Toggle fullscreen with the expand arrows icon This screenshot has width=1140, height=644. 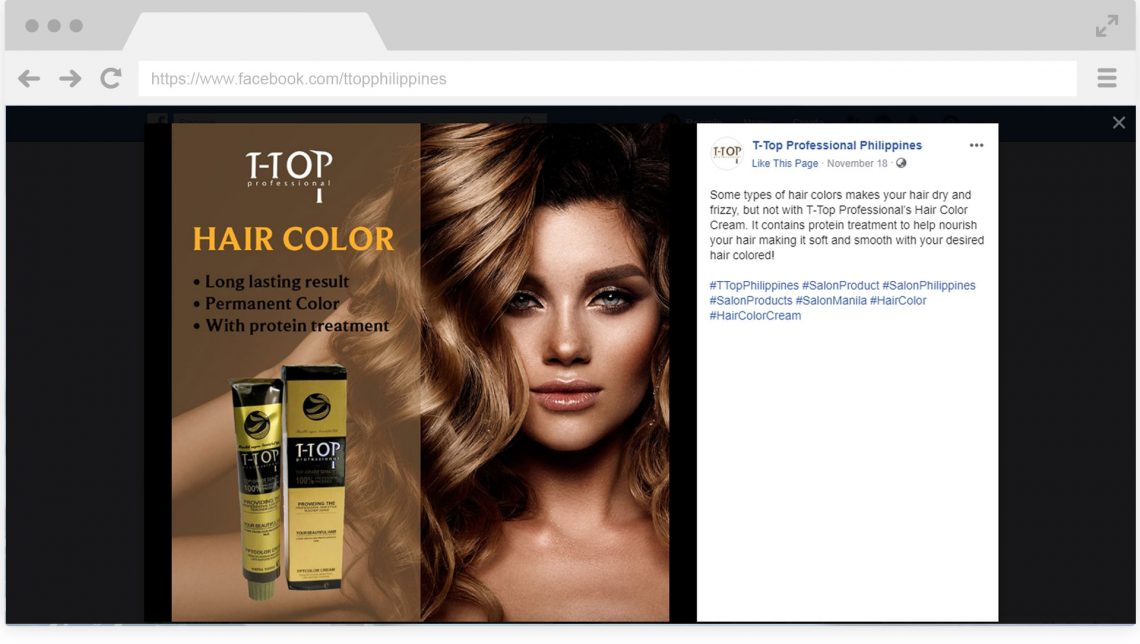coord(1107,26)
